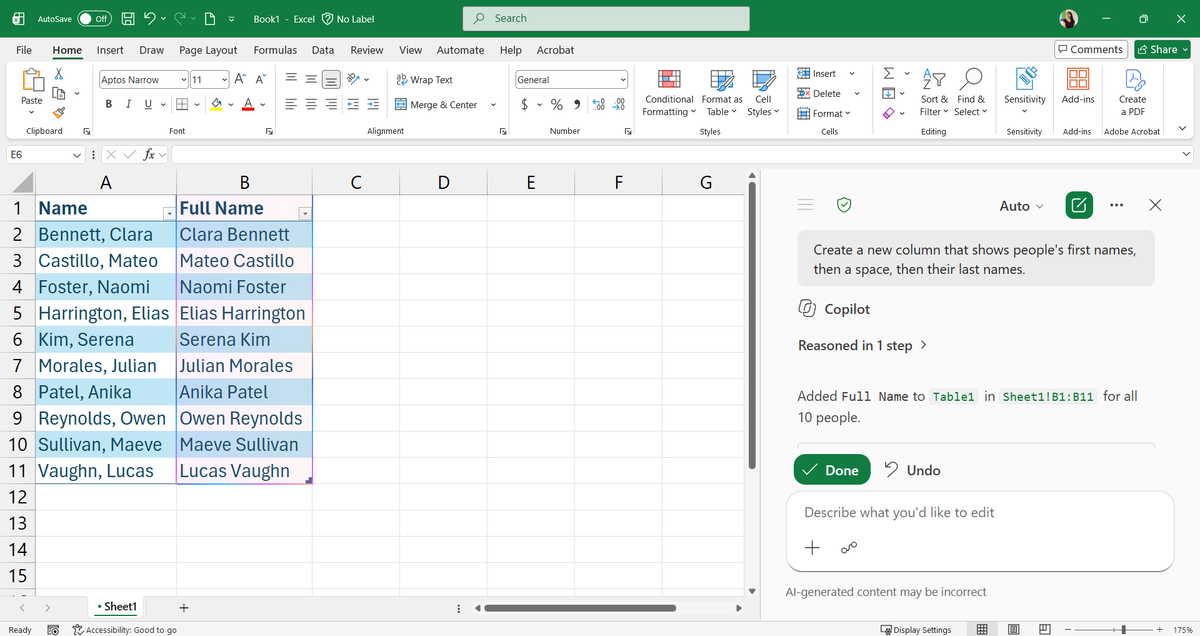Switch to Page Break Preview view in status bar
This screenshot has width=1200, height=636.
click(1045, 629)
